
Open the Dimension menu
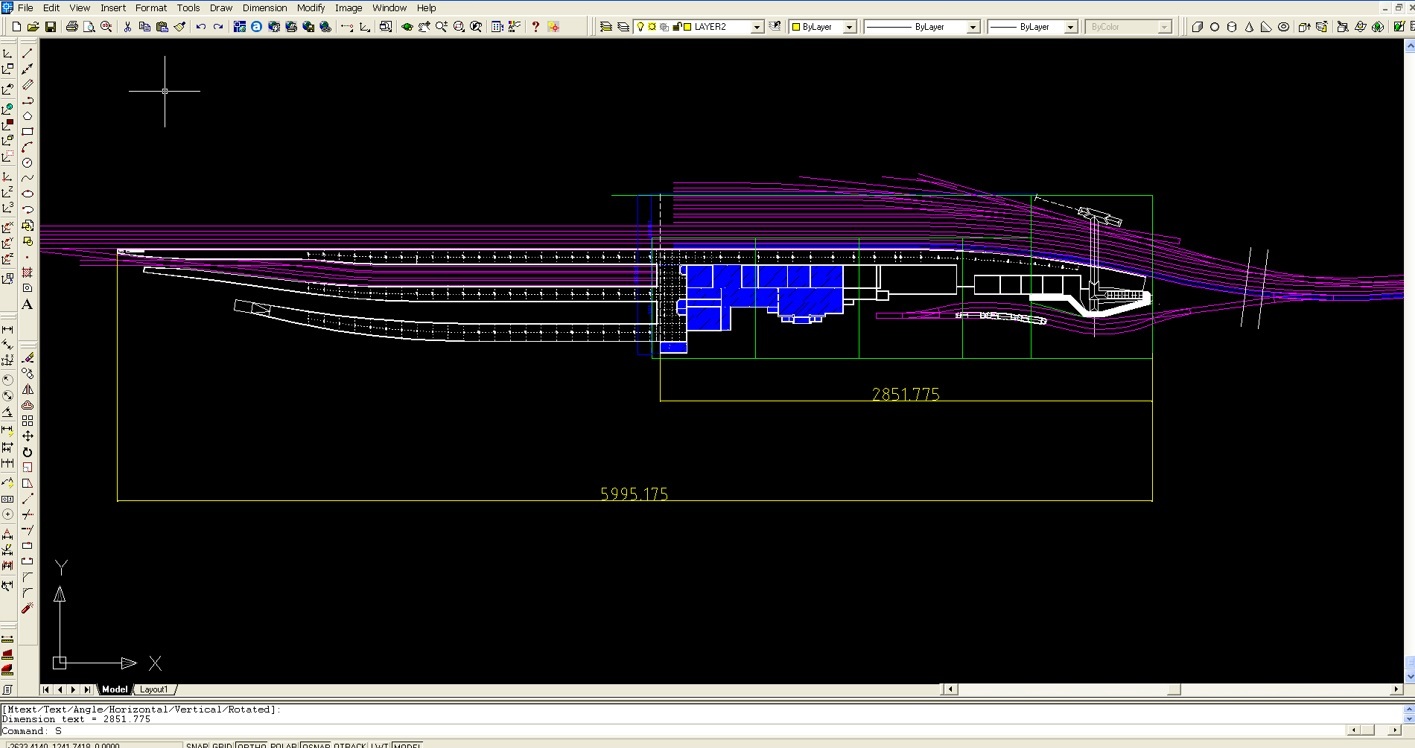click(264, 7)
